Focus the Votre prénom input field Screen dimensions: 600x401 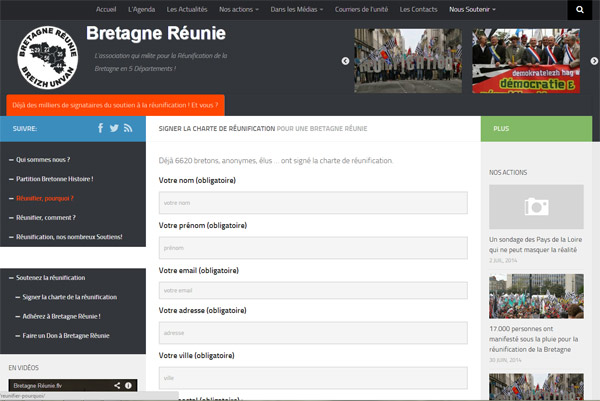coord(313,248)
